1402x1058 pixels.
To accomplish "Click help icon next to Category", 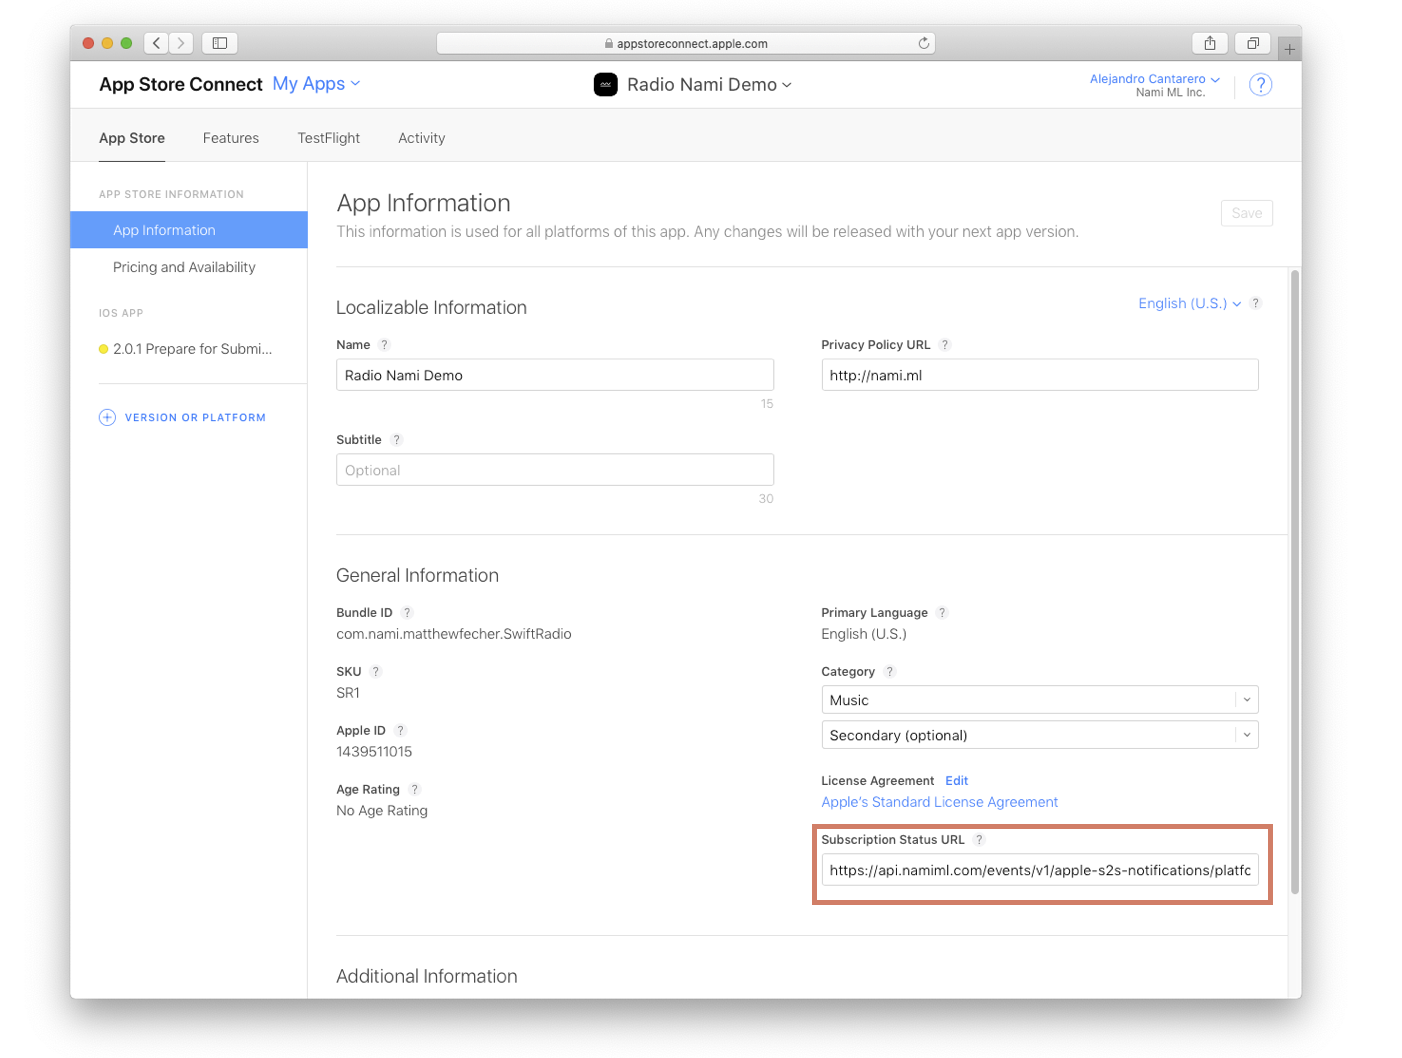I will tap(890, 672).
